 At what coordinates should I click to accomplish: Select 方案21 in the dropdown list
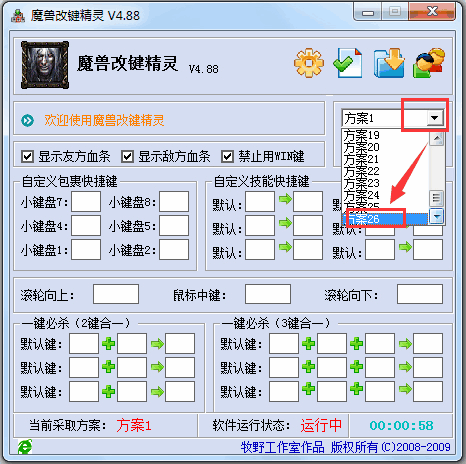coord(385,159)
